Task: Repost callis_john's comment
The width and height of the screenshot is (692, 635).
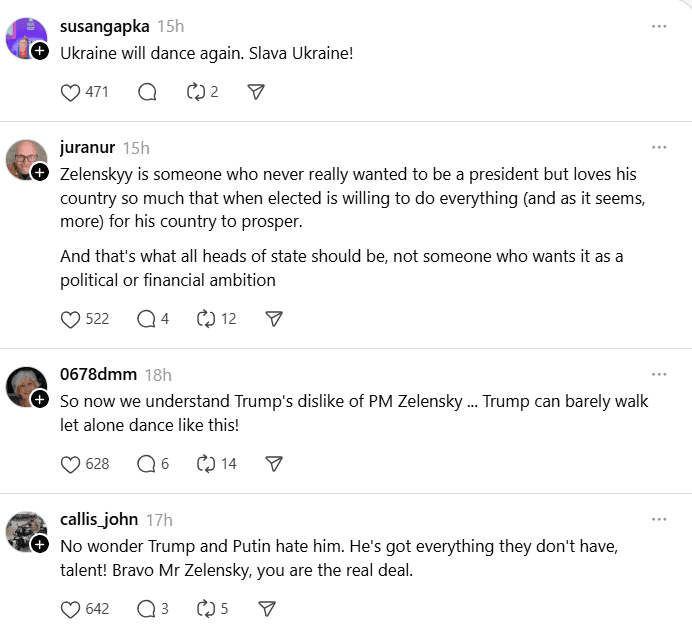Action: (206, 608)
